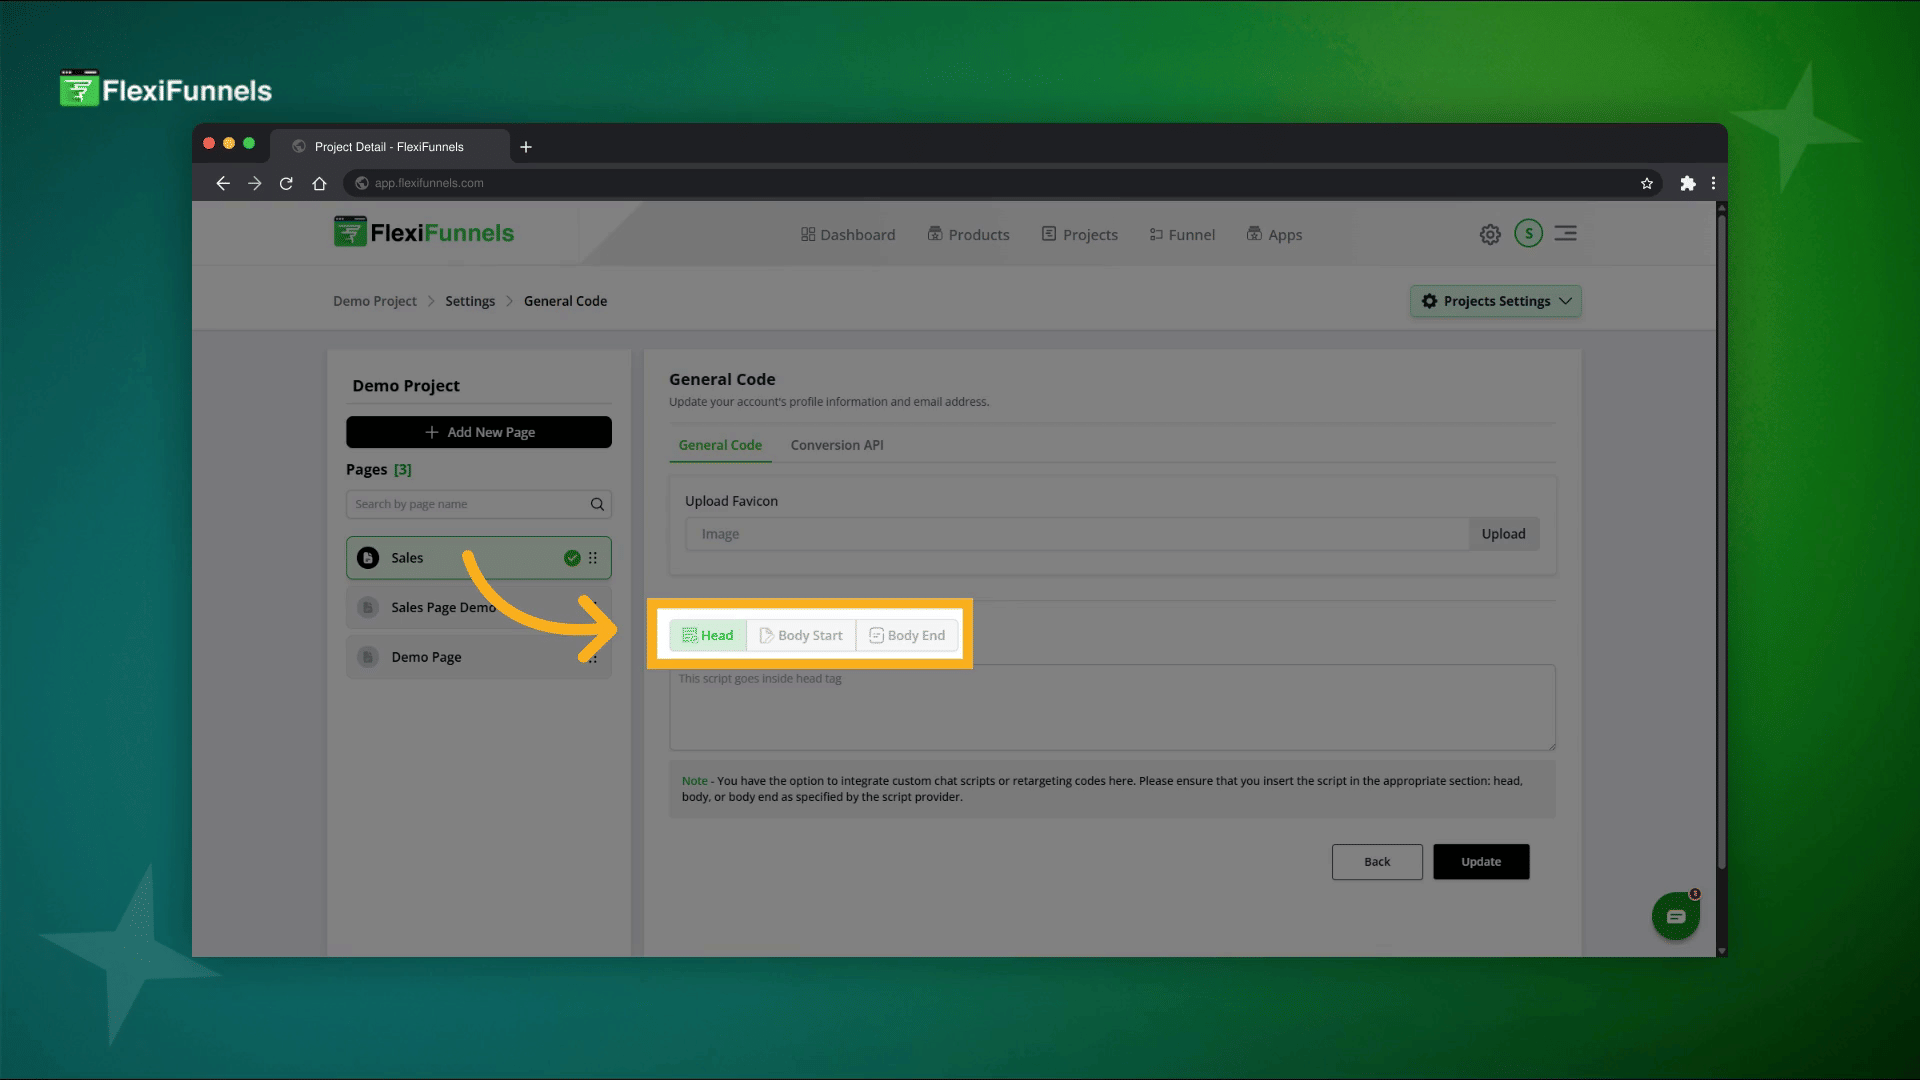
Task: Click the Add New Page button
Action: (x=479, y=432)
